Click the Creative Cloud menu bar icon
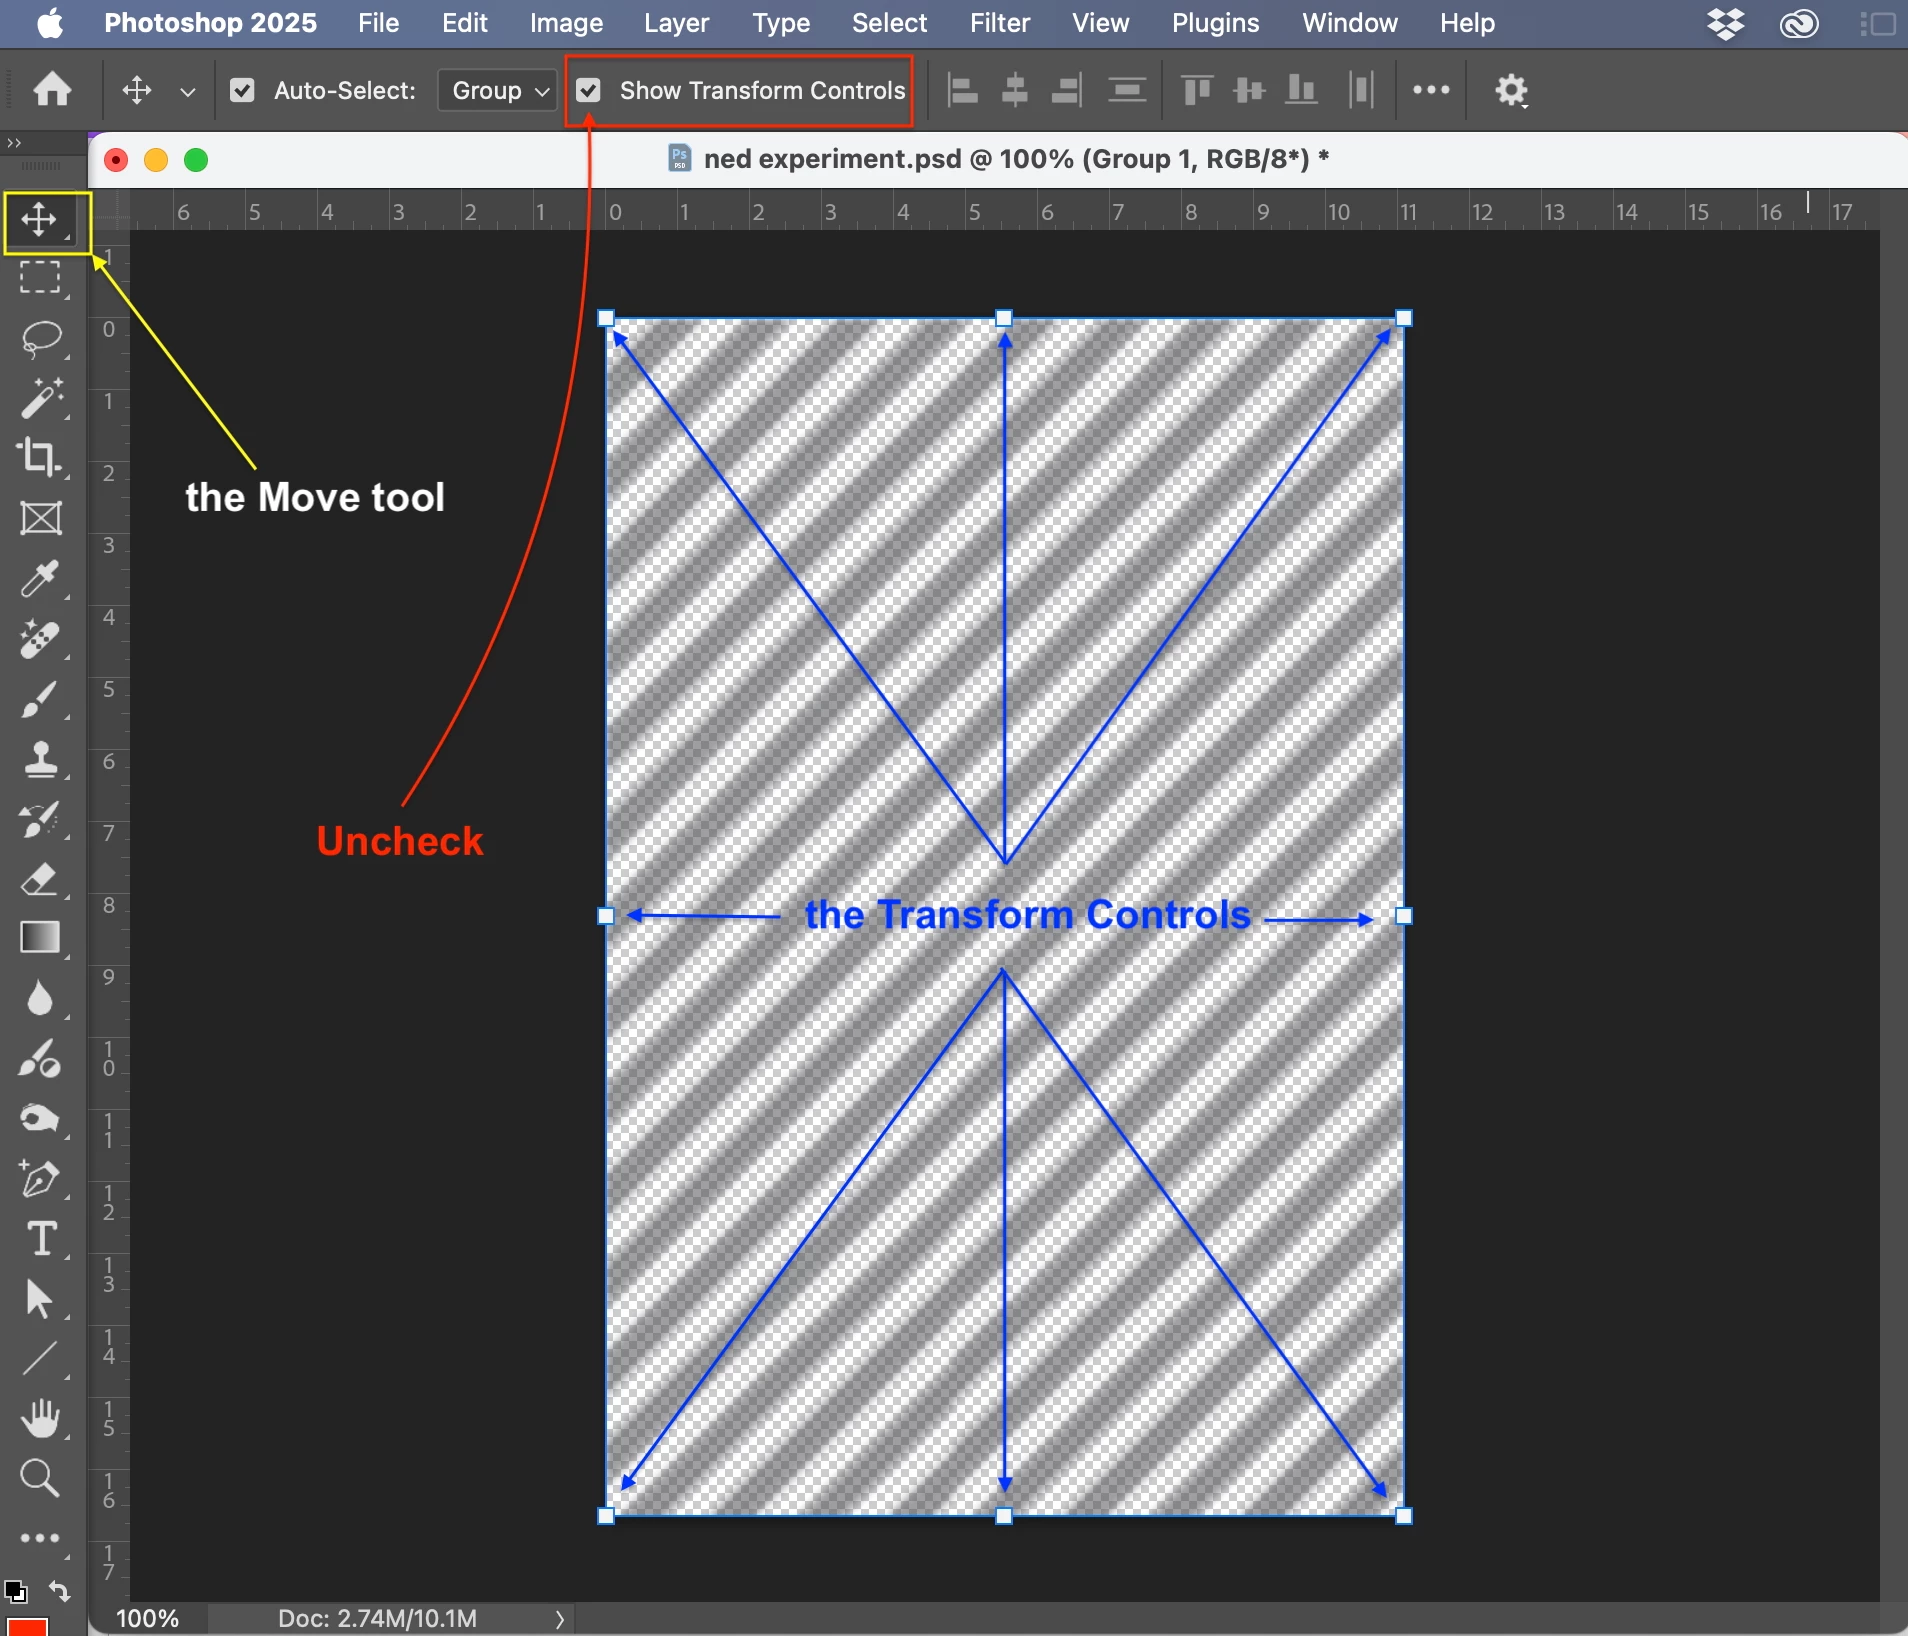The image size is (1908, 1636). pos(1799,23)
